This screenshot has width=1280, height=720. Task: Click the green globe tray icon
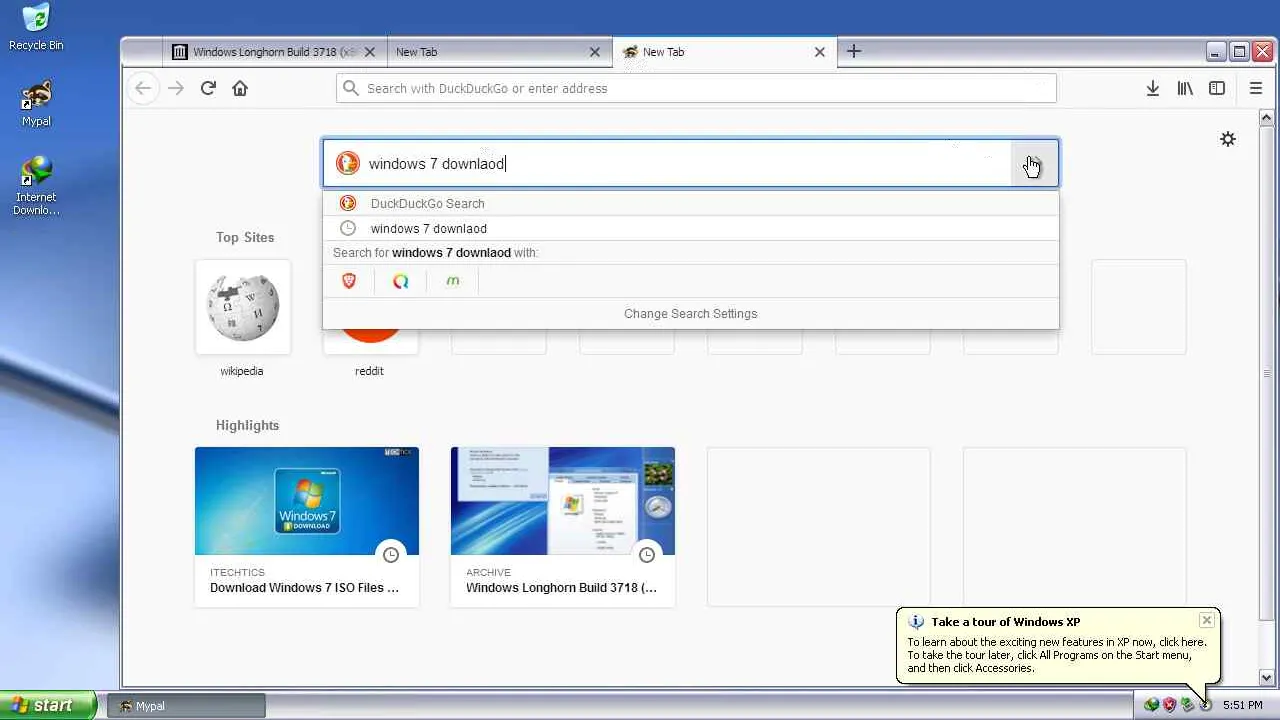point(1151,705)
